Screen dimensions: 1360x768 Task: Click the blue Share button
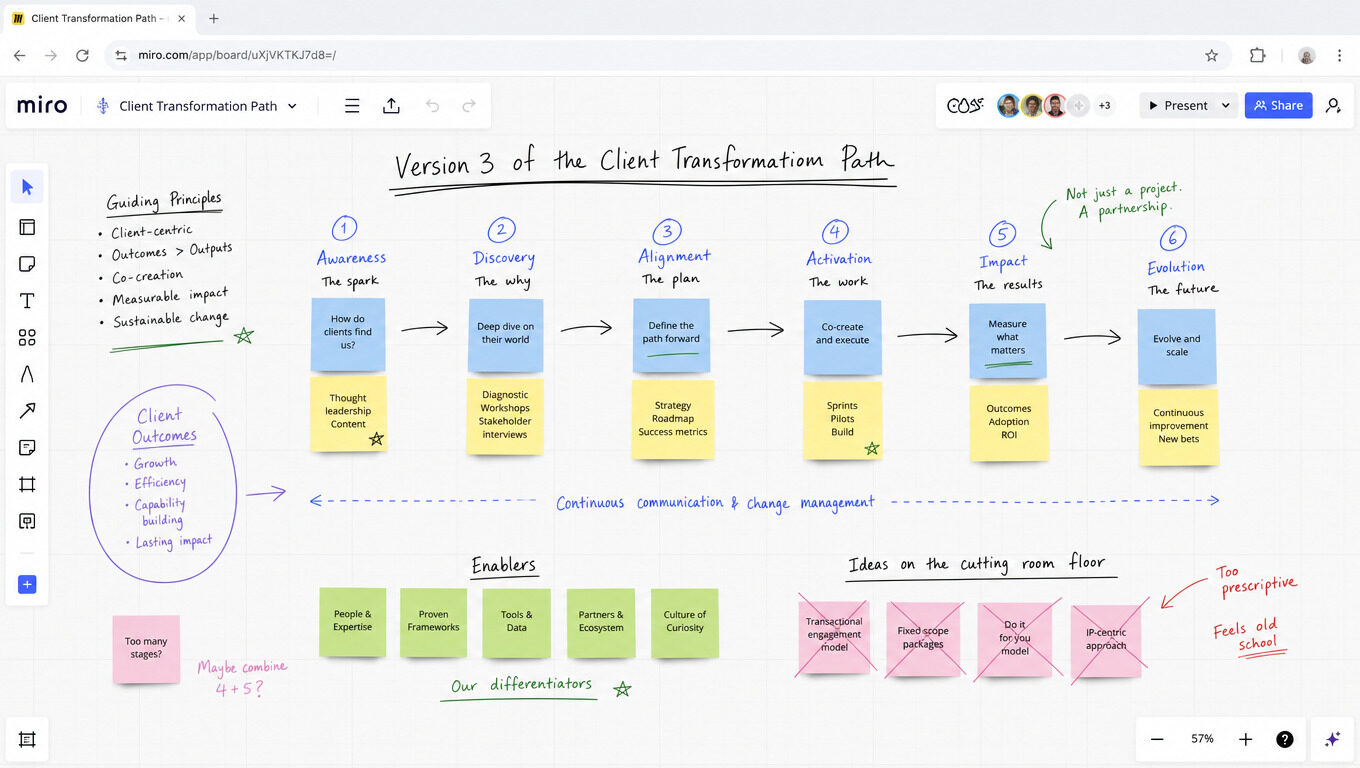coord(1278,105)
